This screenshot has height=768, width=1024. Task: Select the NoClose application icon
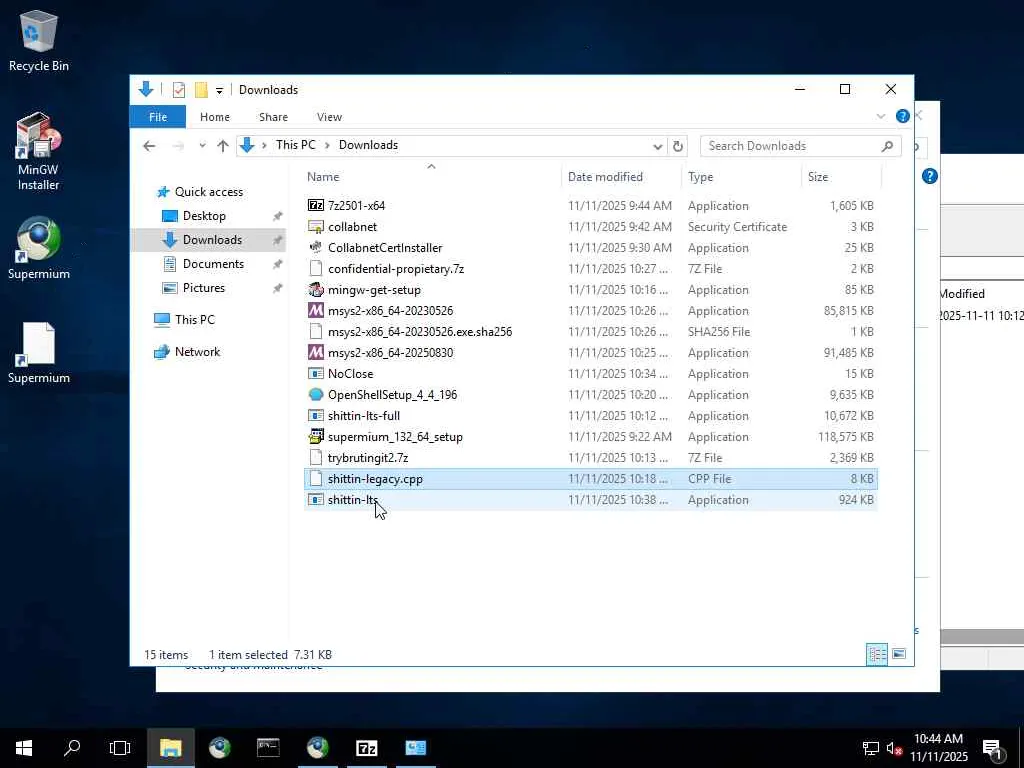[315, 374]
